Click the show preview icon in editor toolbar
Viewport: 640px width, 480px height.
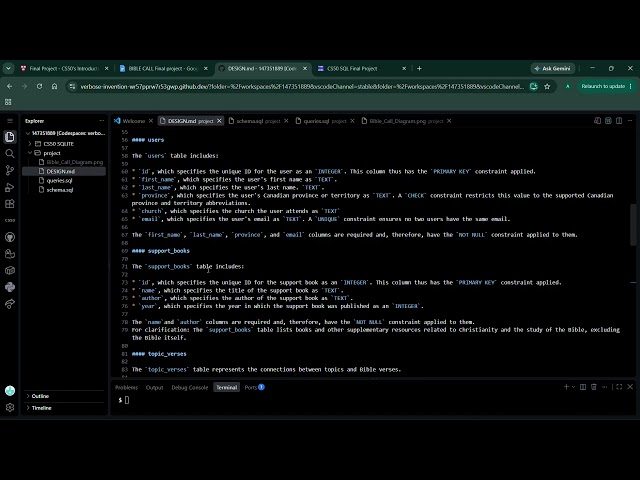(x=608, y=121)
